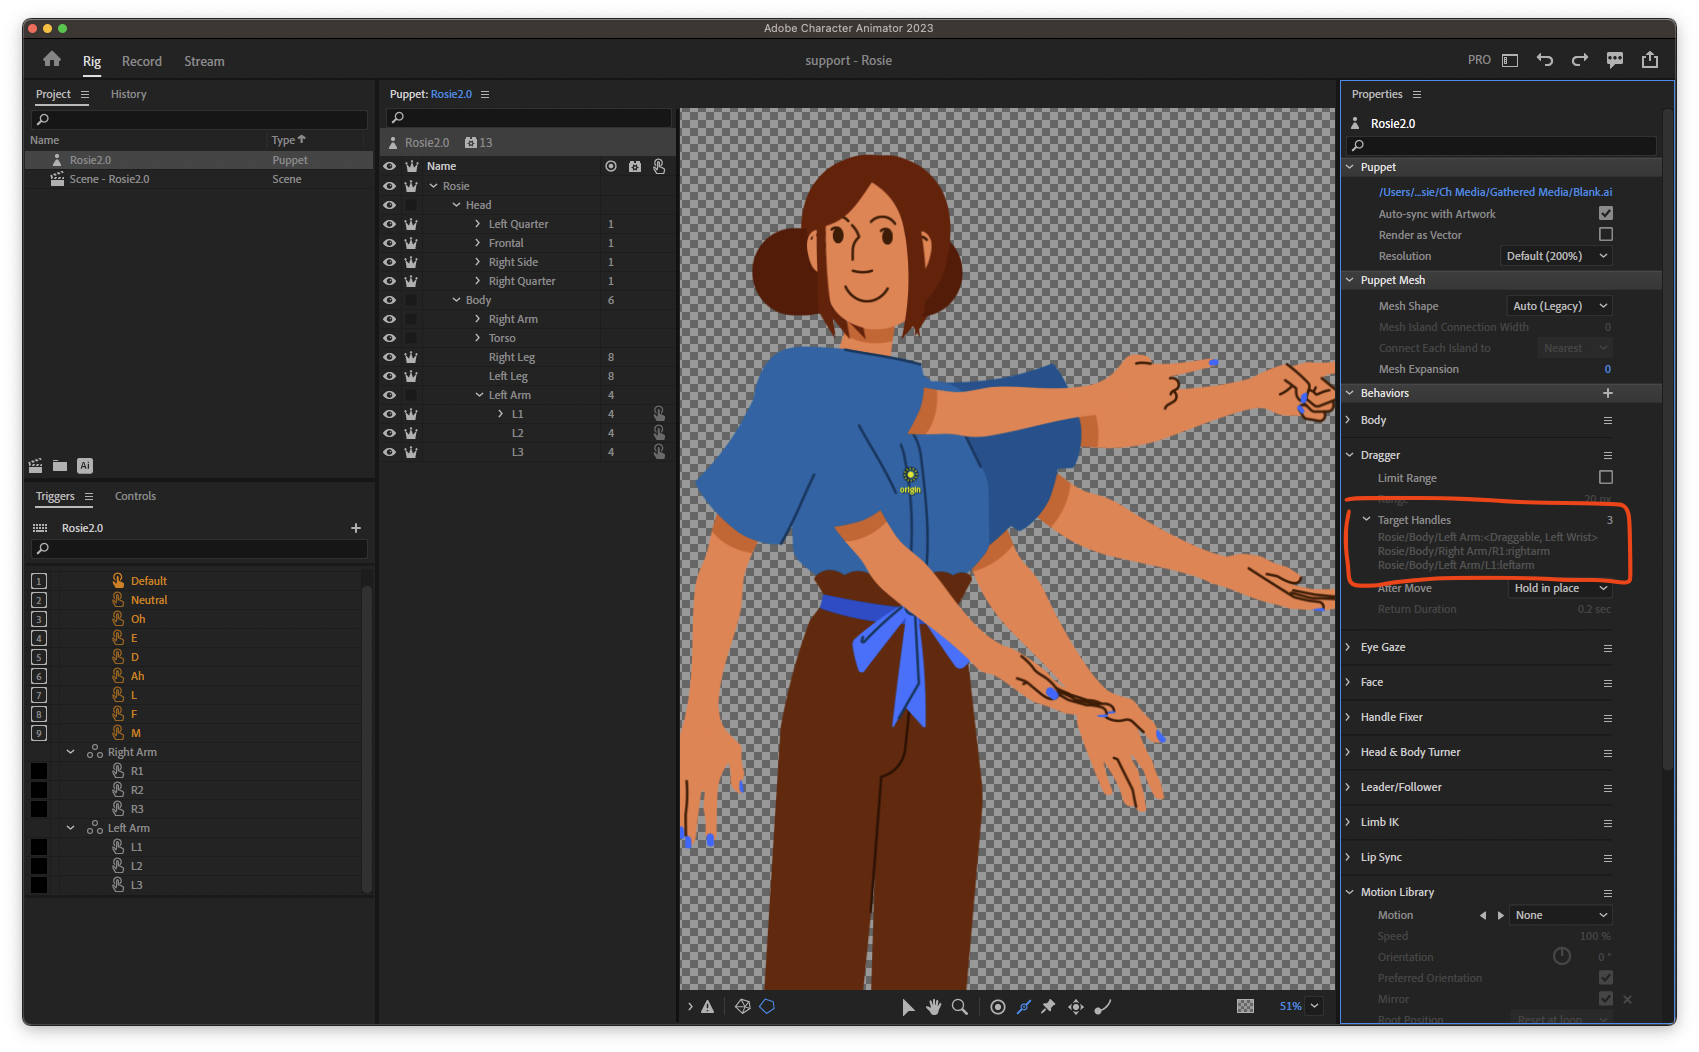Open the Share export icon
Screen dimensions: 1699x1052
[1650, 60]
